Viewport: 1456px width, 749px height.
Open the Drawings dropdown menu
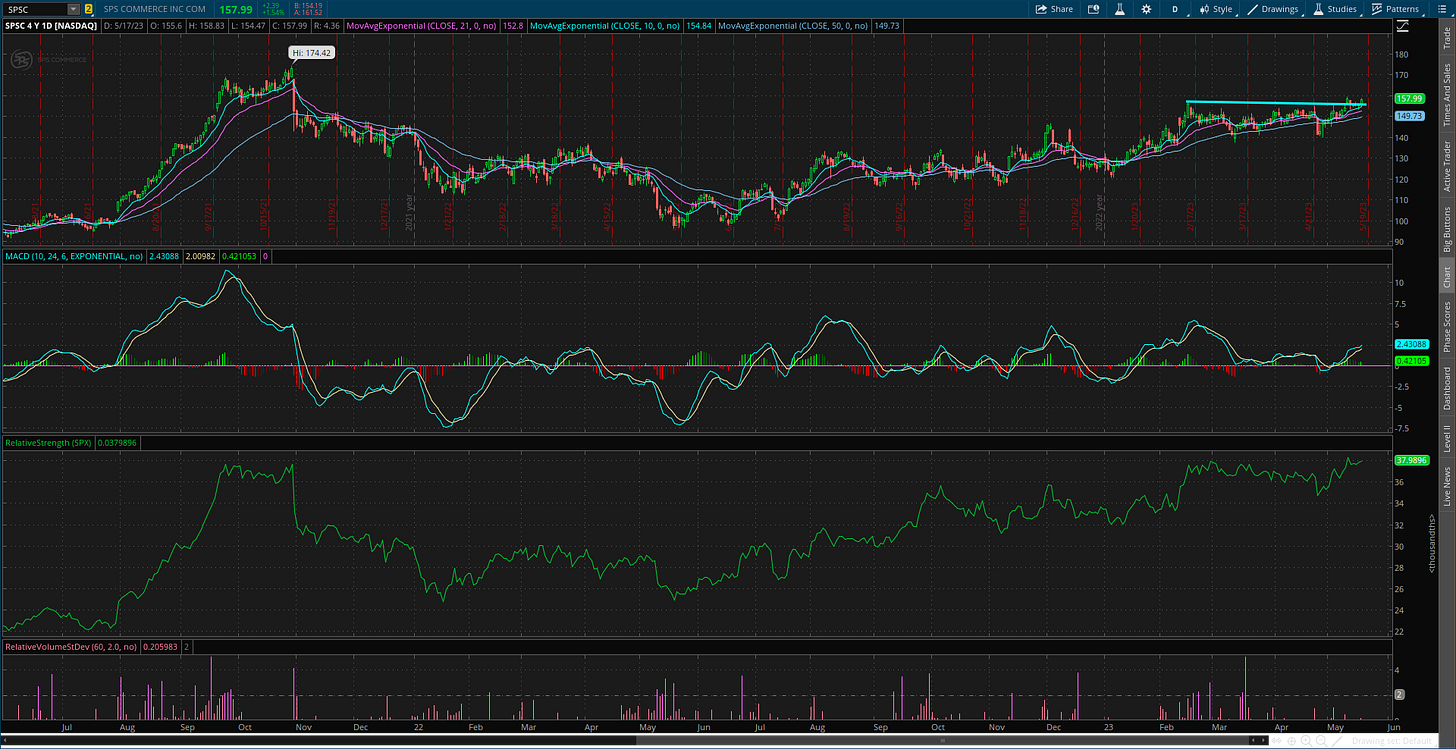[x=1273, y=9]
